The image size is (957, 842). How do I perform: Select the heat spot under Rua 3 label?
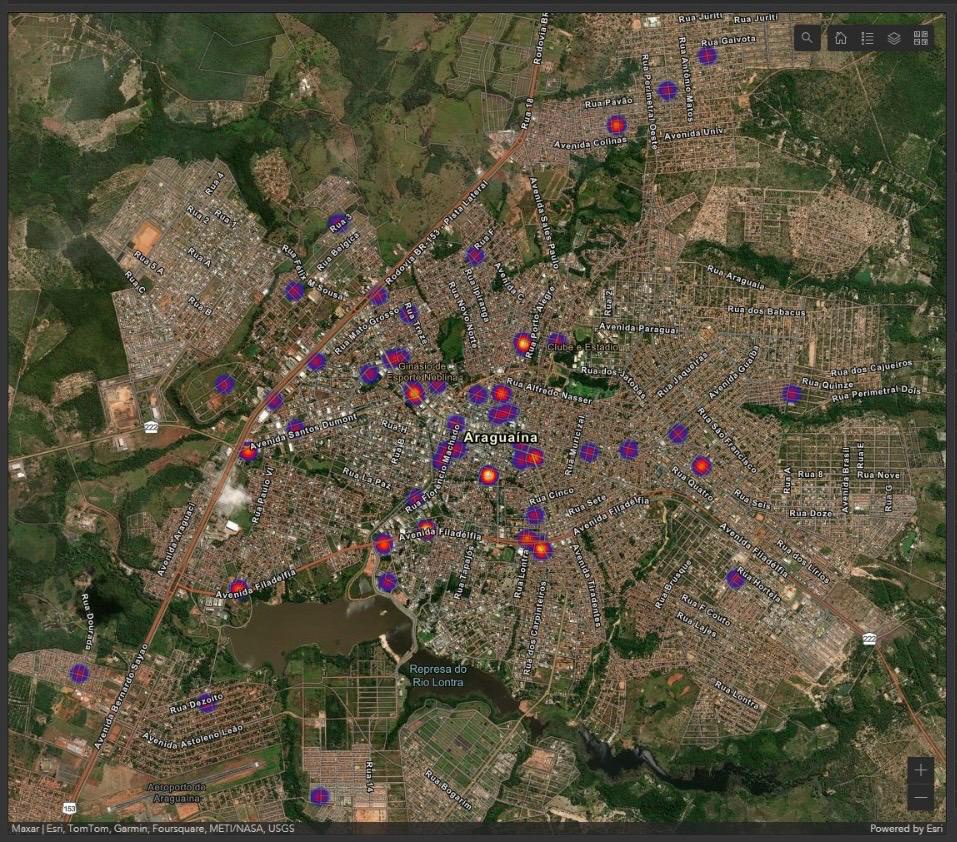click(337, 223)
